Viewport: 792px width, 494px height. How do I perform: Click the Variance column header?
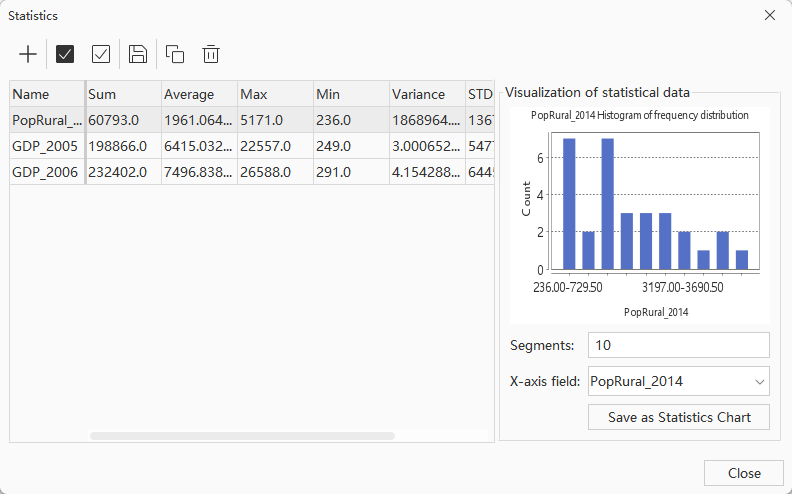(x=425, y=94)
